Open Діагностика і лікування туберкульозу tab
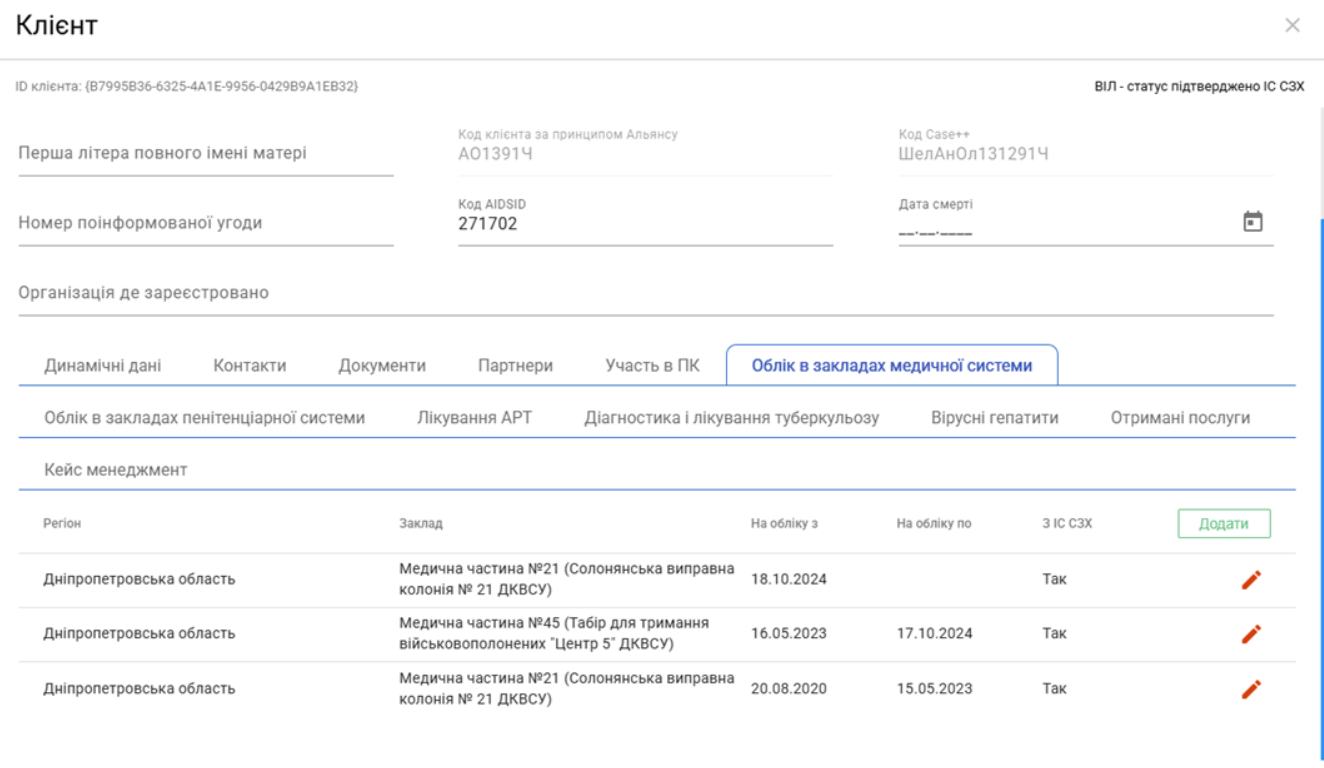 732,418
